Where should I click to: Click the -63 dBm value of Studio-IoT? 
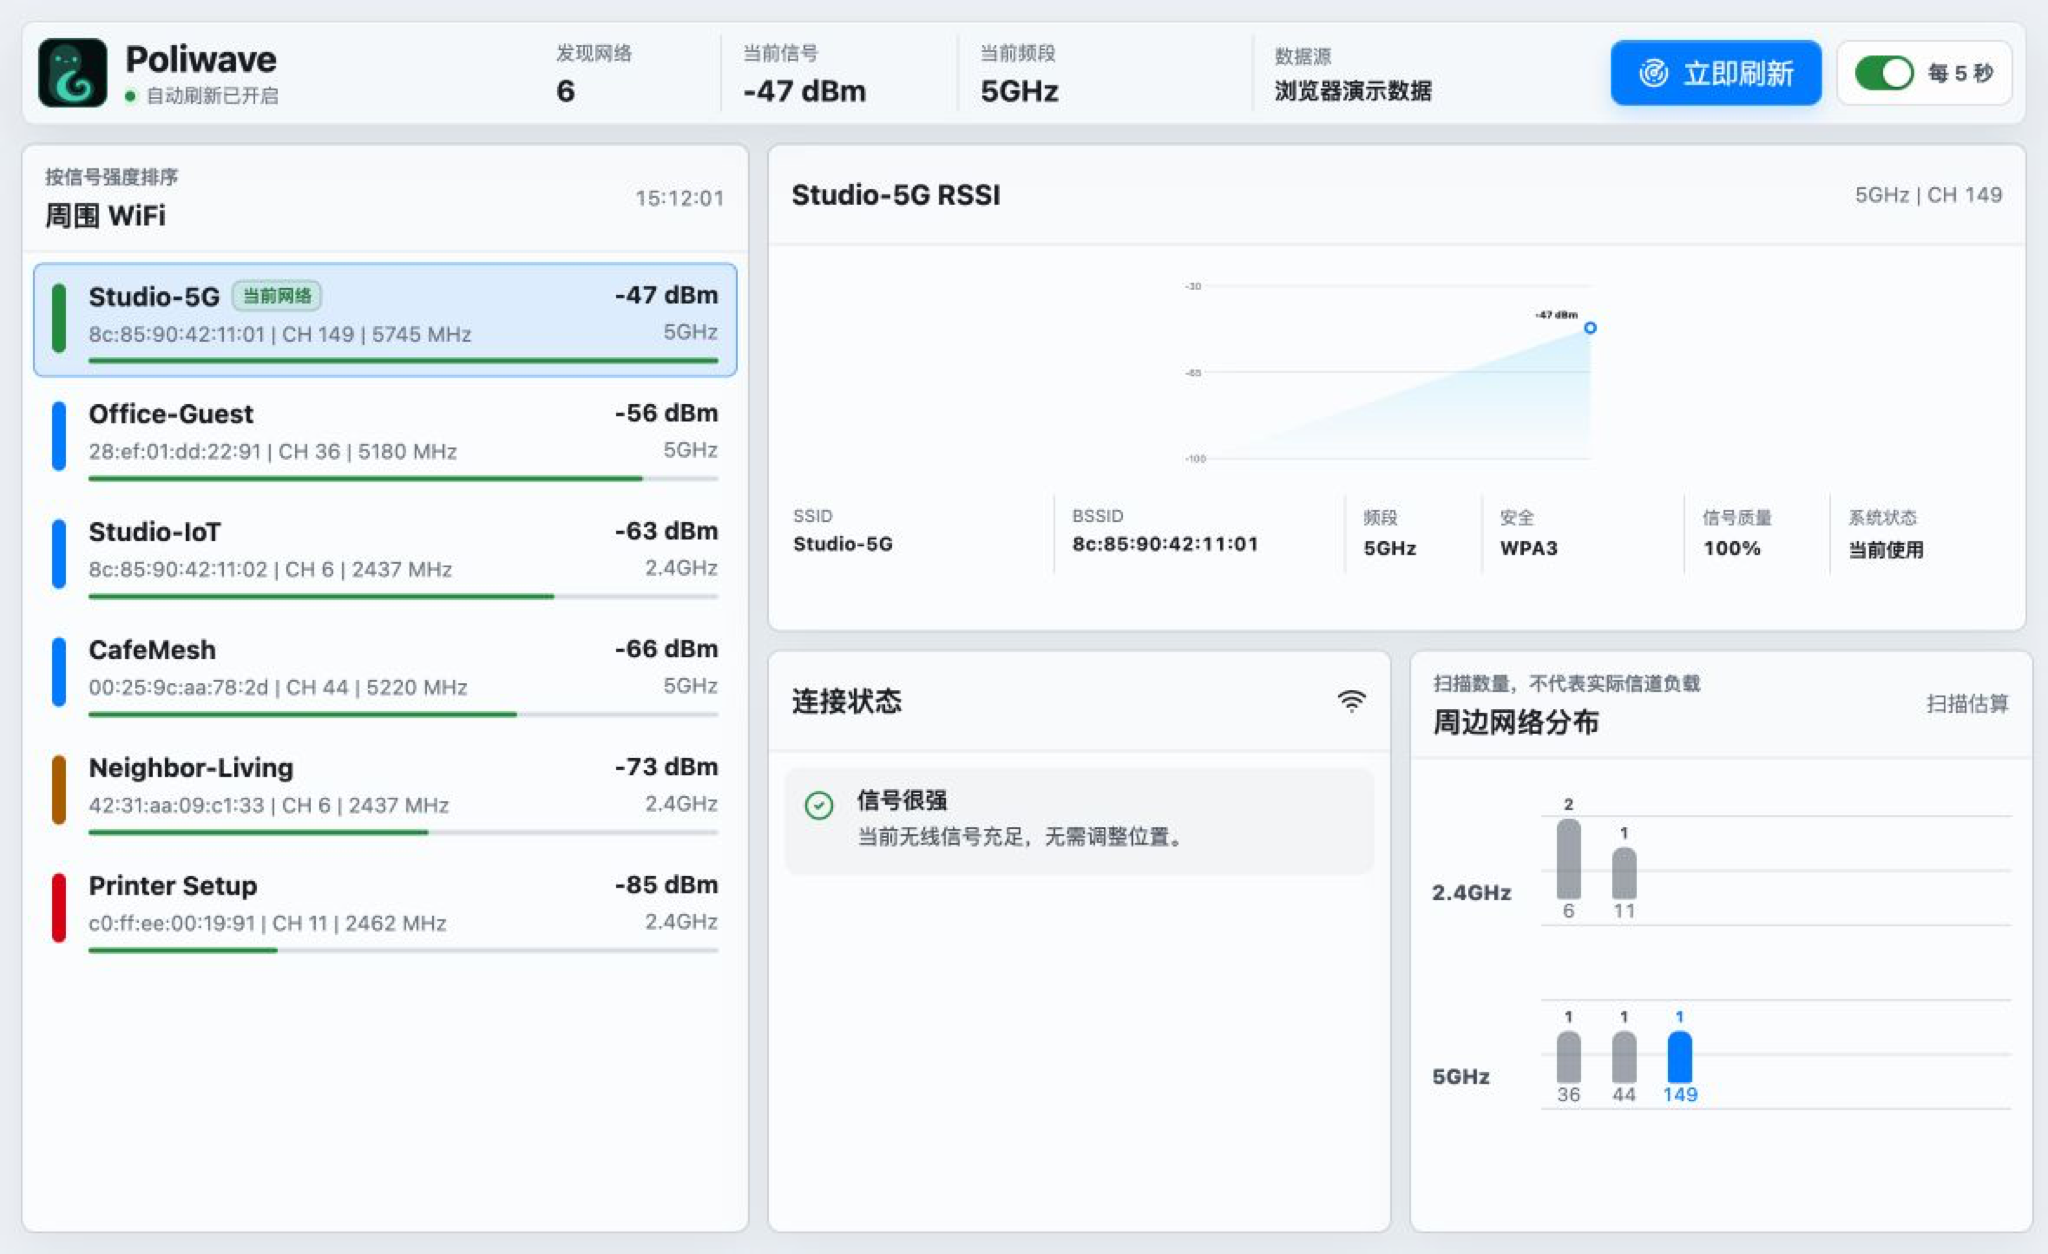666,531
